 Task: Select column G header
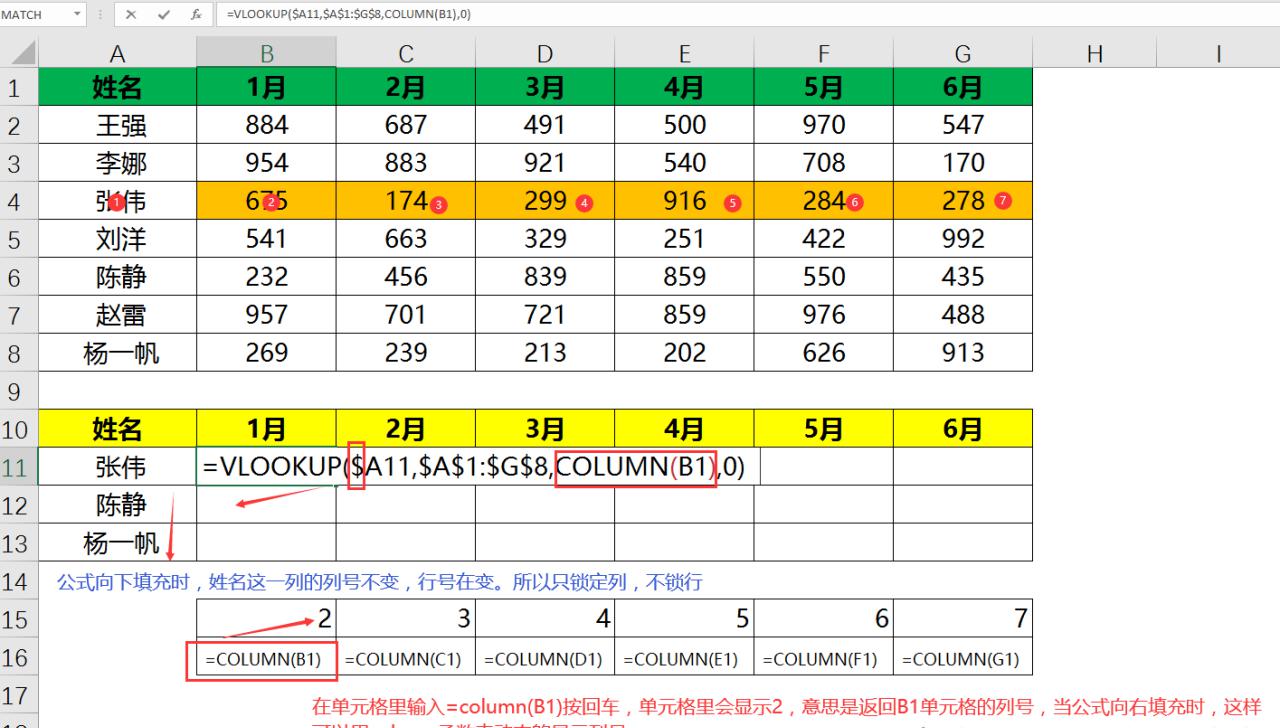coord(963,53)
